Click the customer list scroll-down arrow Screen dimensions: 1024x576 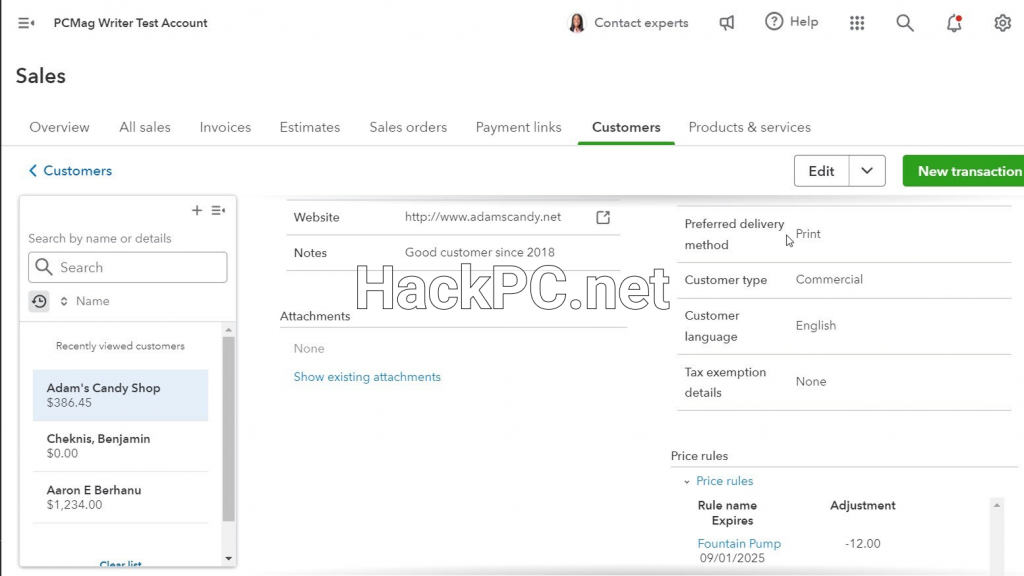[x=229, y=558]
